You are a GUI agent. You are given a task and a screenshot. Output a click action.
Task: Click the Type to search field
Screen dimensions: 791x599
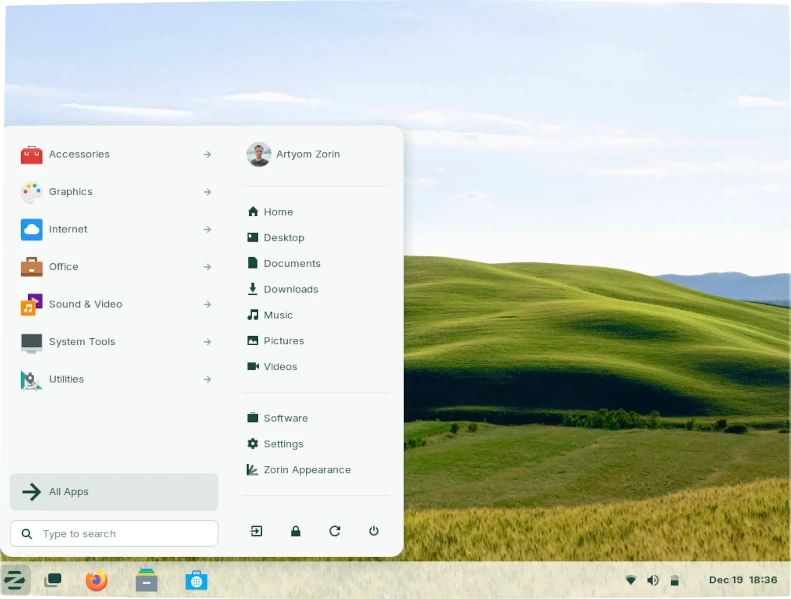pos(125,534)
